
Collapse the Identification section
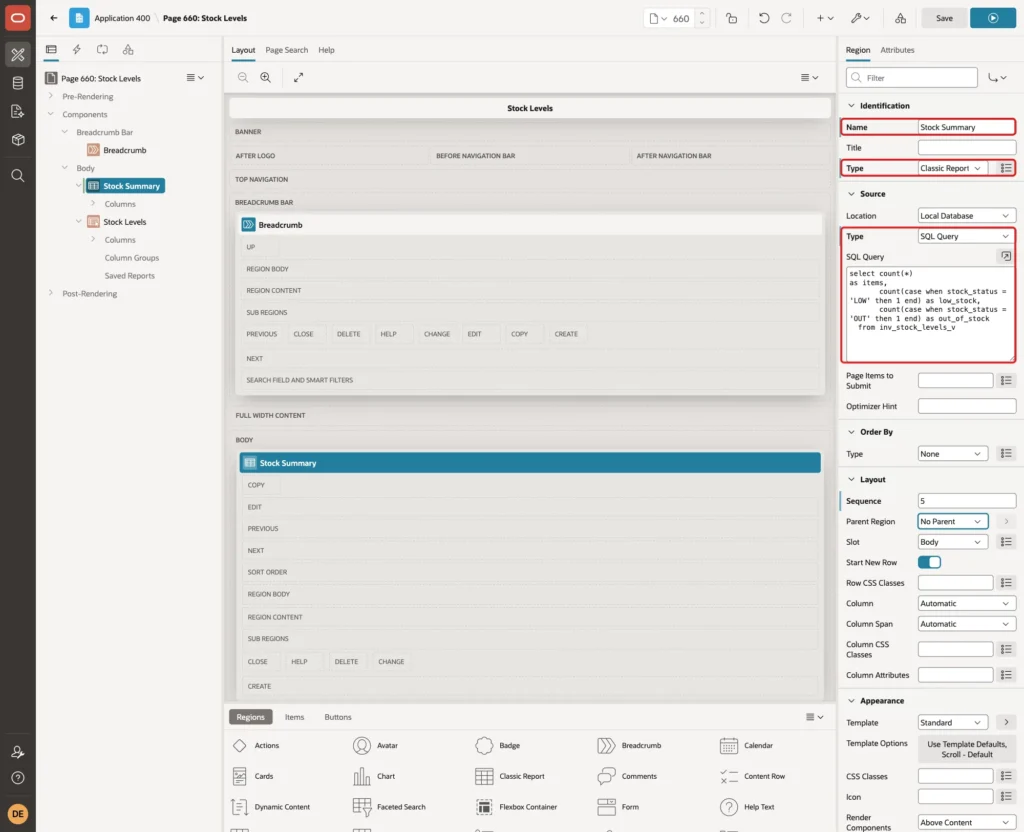(851, 106)
